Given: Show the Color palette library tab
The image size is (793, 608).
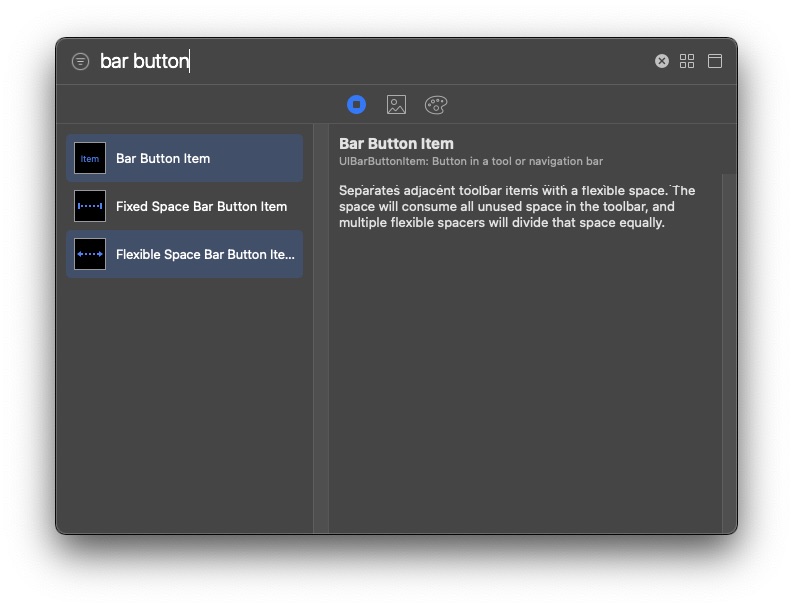Looking at the screenshot, I should (436, 105).
